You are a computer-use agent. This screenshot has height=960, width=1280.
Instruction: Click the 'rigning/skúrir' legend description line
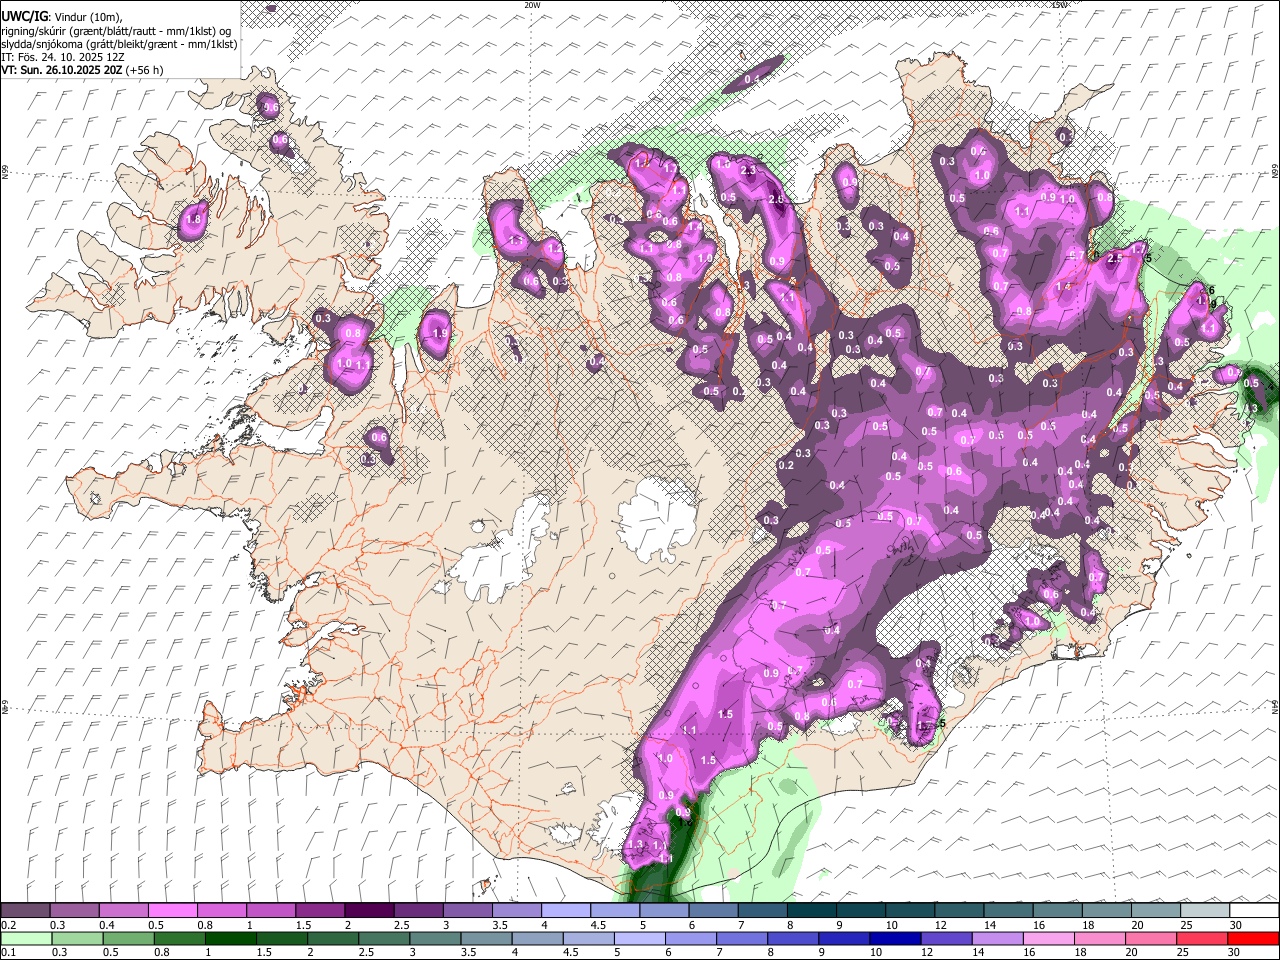pyautogui.click(x=116, y=31)
